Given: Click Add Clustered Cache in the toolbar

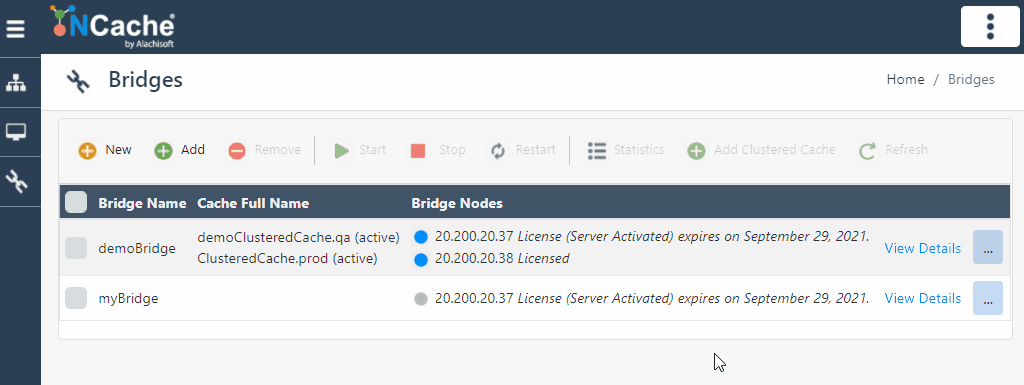Looking at the screenshot, I should point(761,150).
